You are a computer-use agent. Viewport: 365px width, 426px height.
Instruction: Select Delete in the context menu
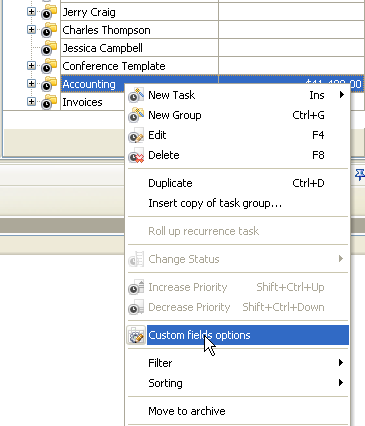(238, 155)
